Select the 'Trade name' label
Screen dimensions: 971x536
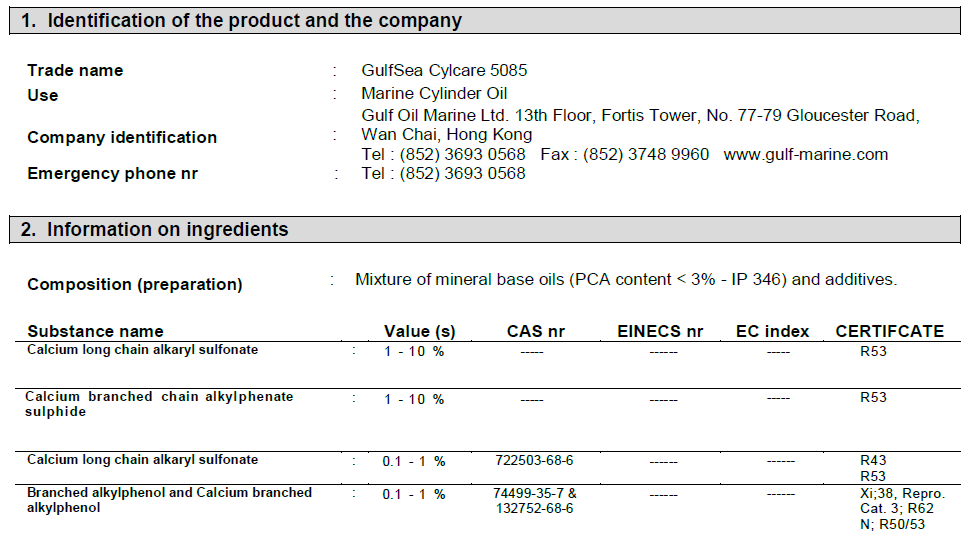(75, 71)
